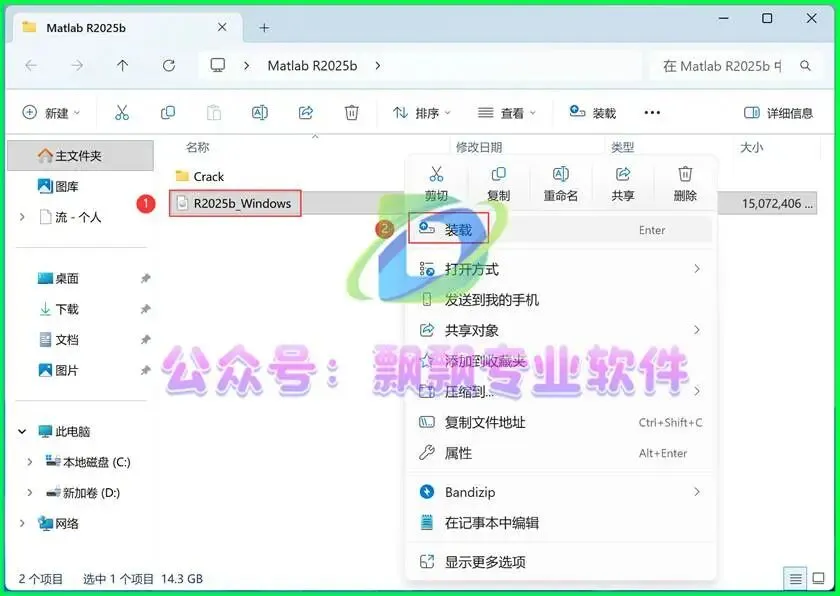
Task: Click 共享 share in the context menu
Action: (622, 184)
